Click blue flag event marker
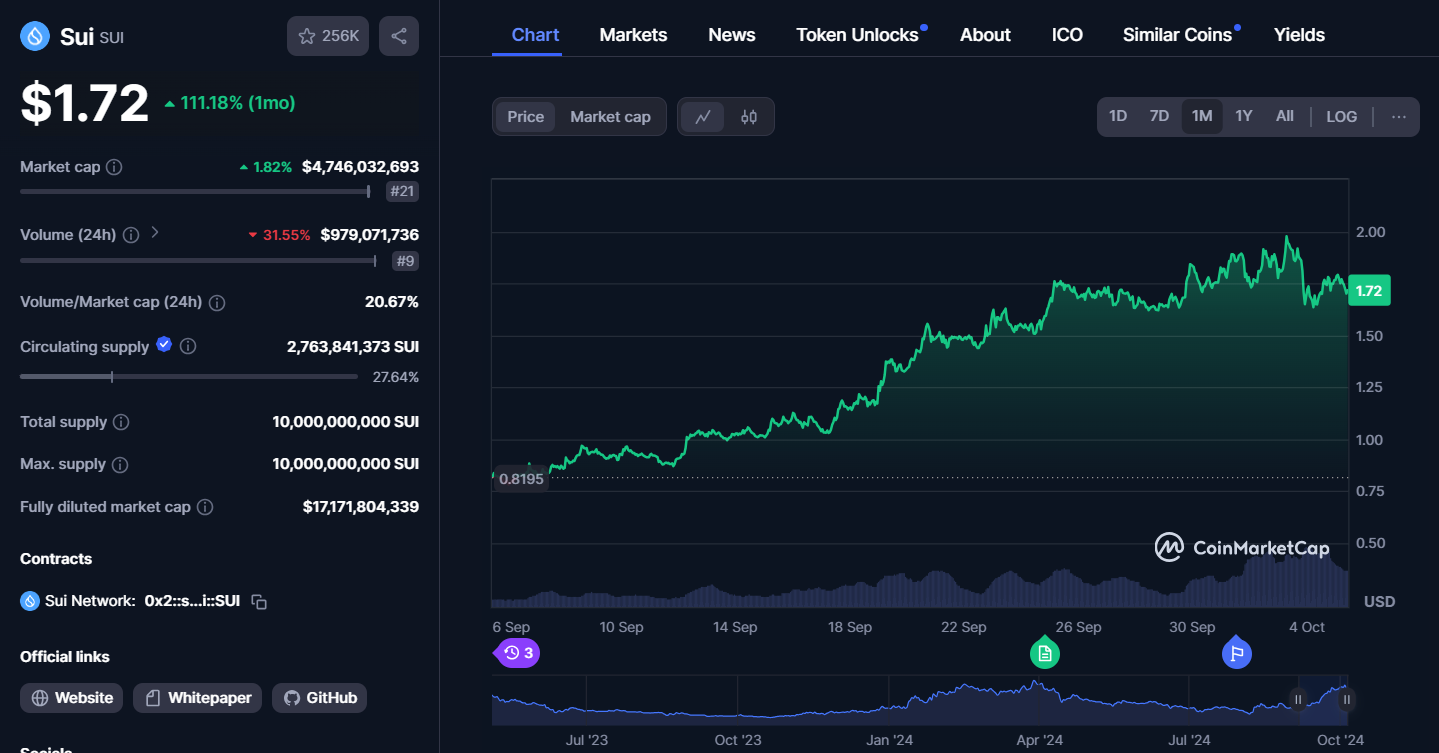The width and height of the screenshot is (1439, 753). (1237, 653)
